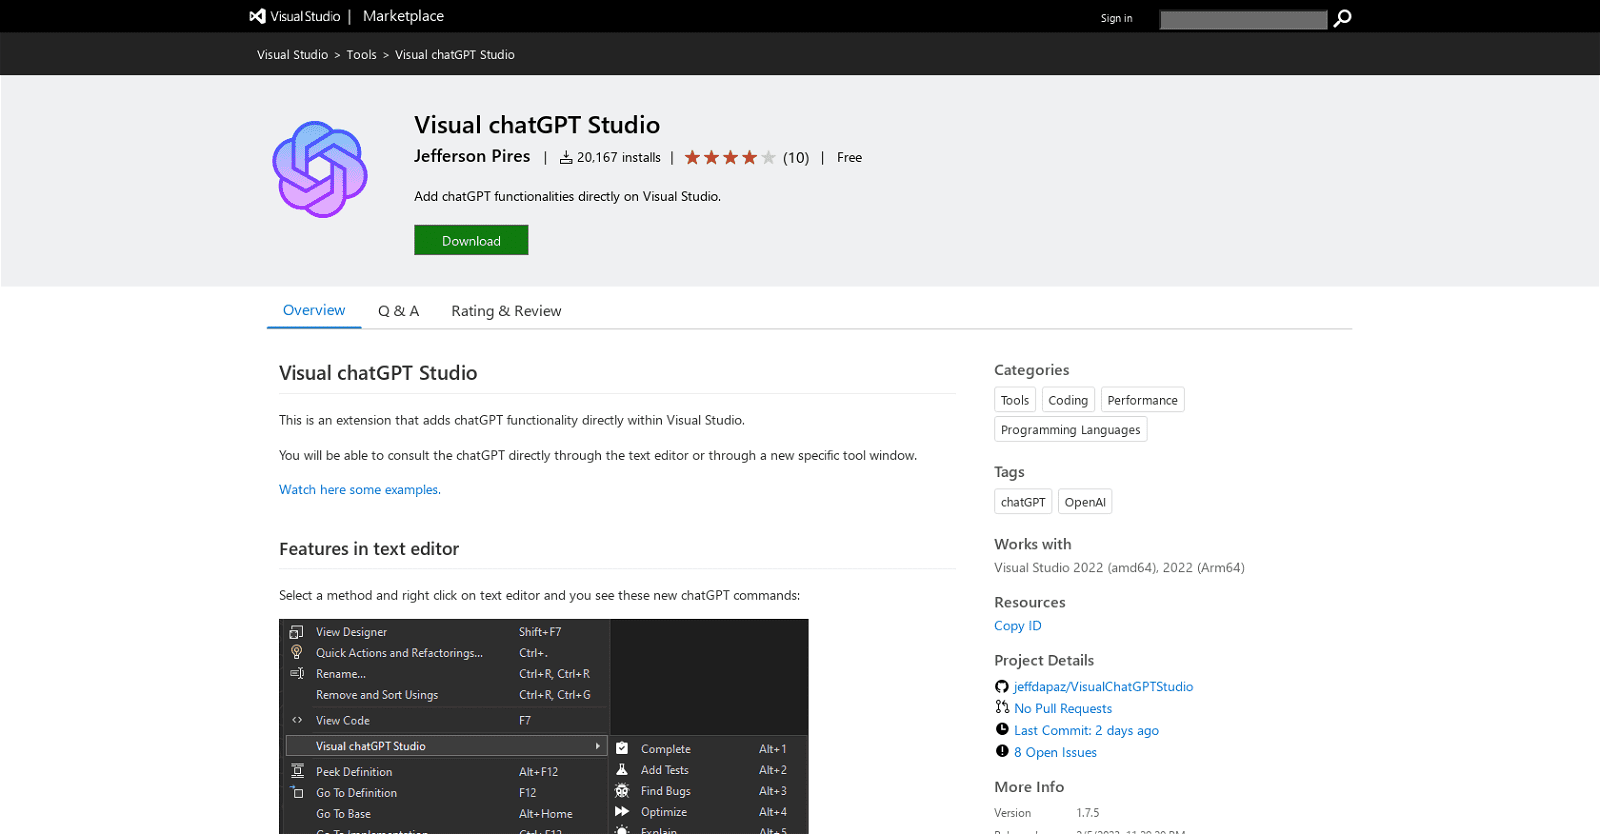Click the Complete checkmark icon
The width and height of the screenshot is (1600, 834).
[x=622, y=748]
